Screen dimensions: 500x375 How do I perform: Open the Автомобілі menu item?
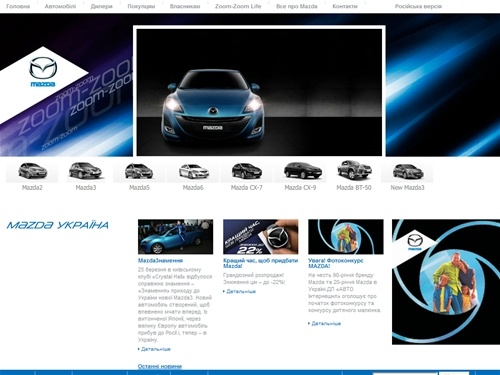(60, 6)
